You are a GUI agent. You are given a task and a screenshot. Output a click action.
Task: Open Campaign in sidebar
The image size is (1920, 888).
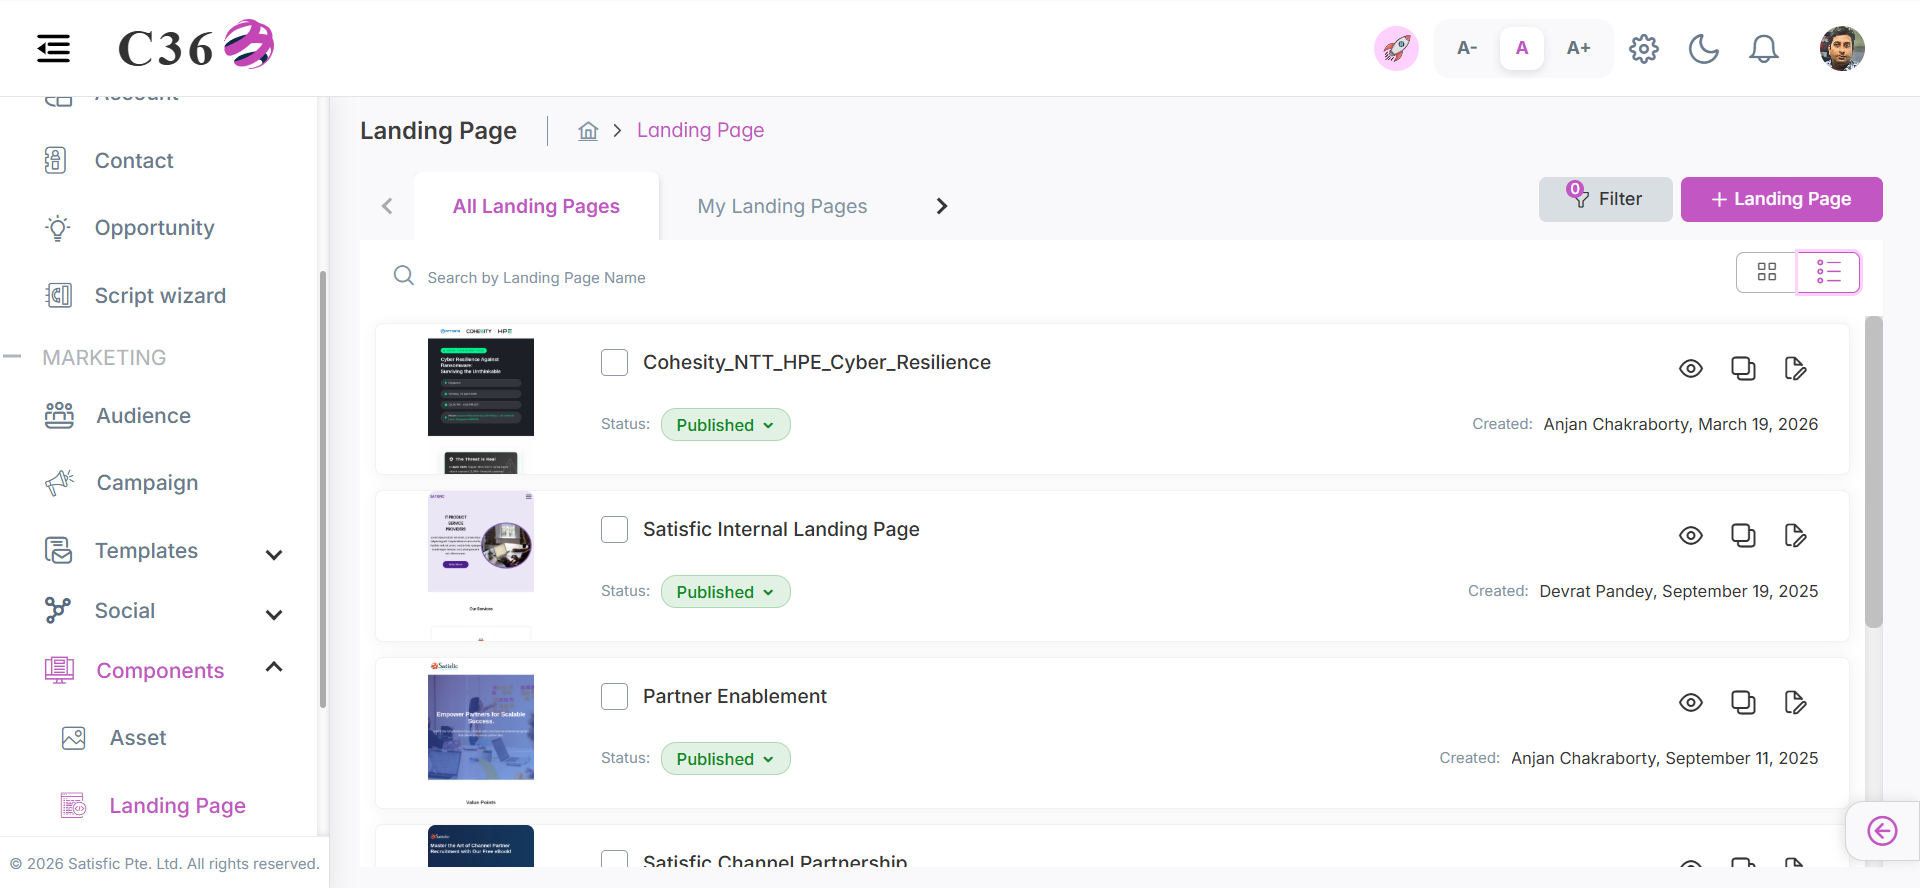148,483
